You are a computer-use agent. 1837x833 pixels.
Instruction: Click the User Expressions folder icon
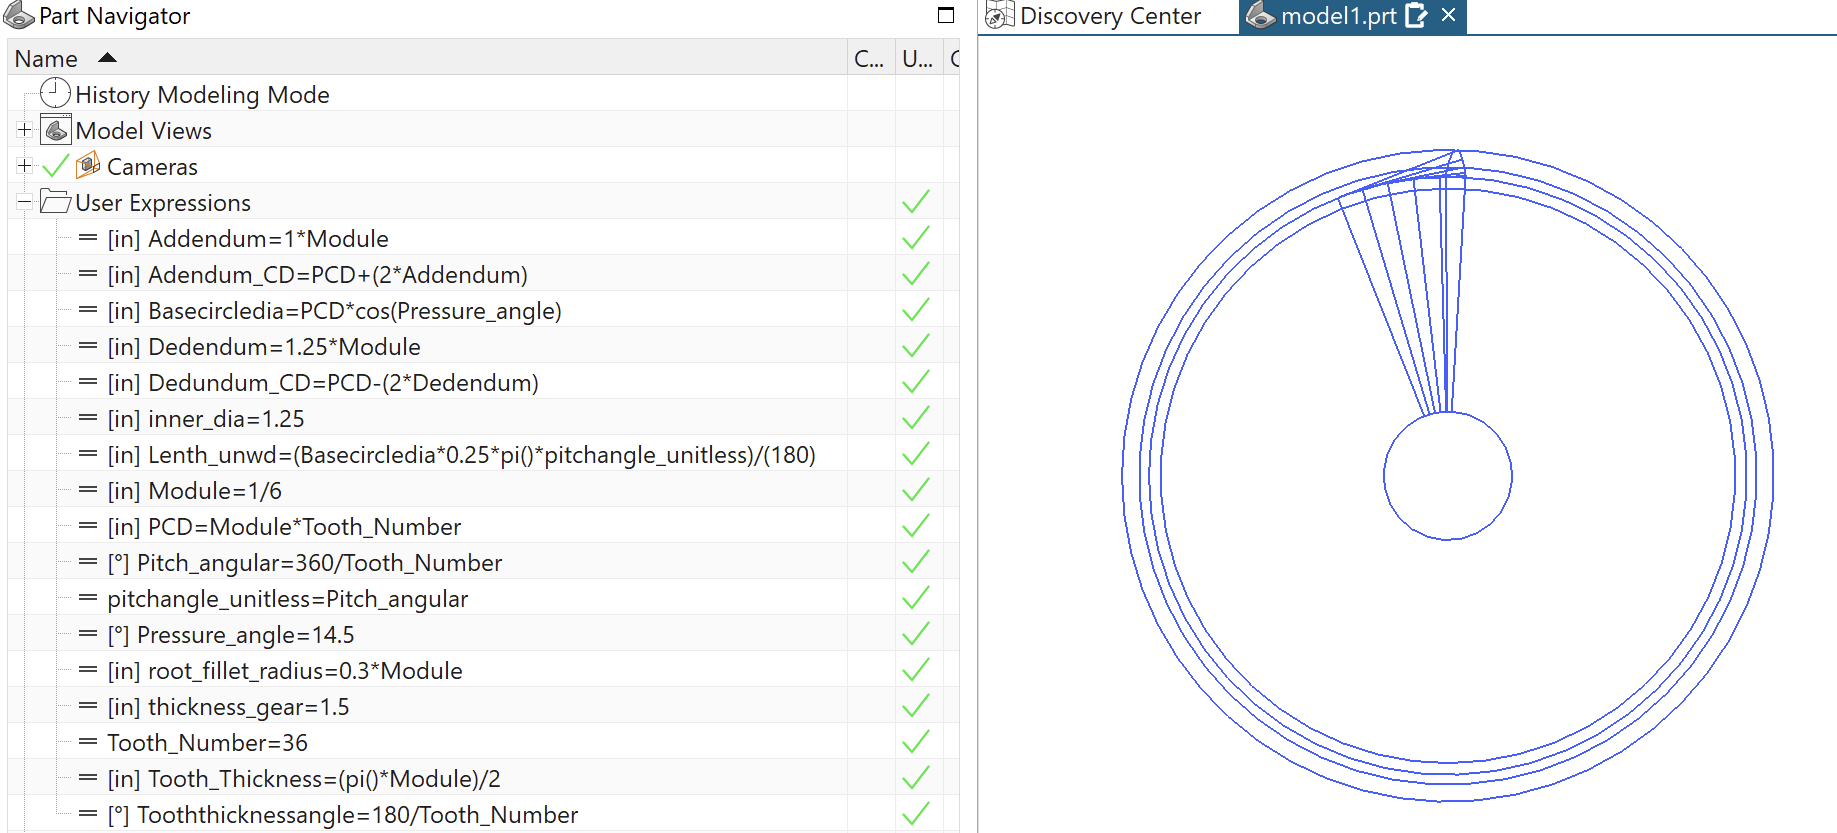click(x=55, y=202)
